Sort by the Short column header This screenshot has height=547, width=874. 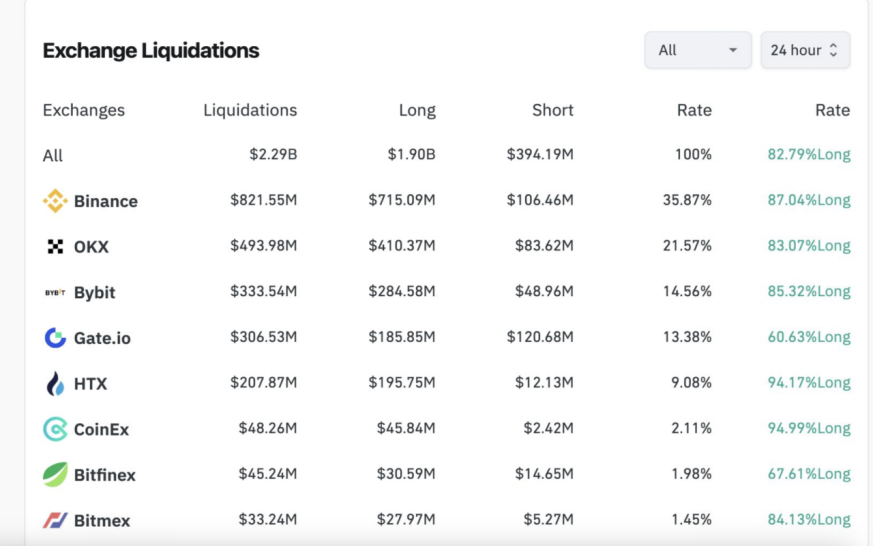[x=552, y=110]
